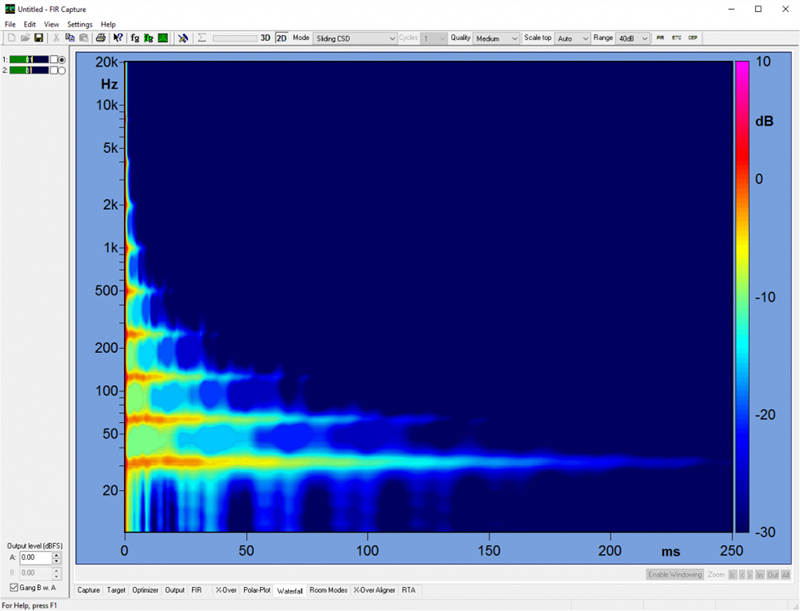
Task: Click the ETC toolbar icon
Action: 677,38
